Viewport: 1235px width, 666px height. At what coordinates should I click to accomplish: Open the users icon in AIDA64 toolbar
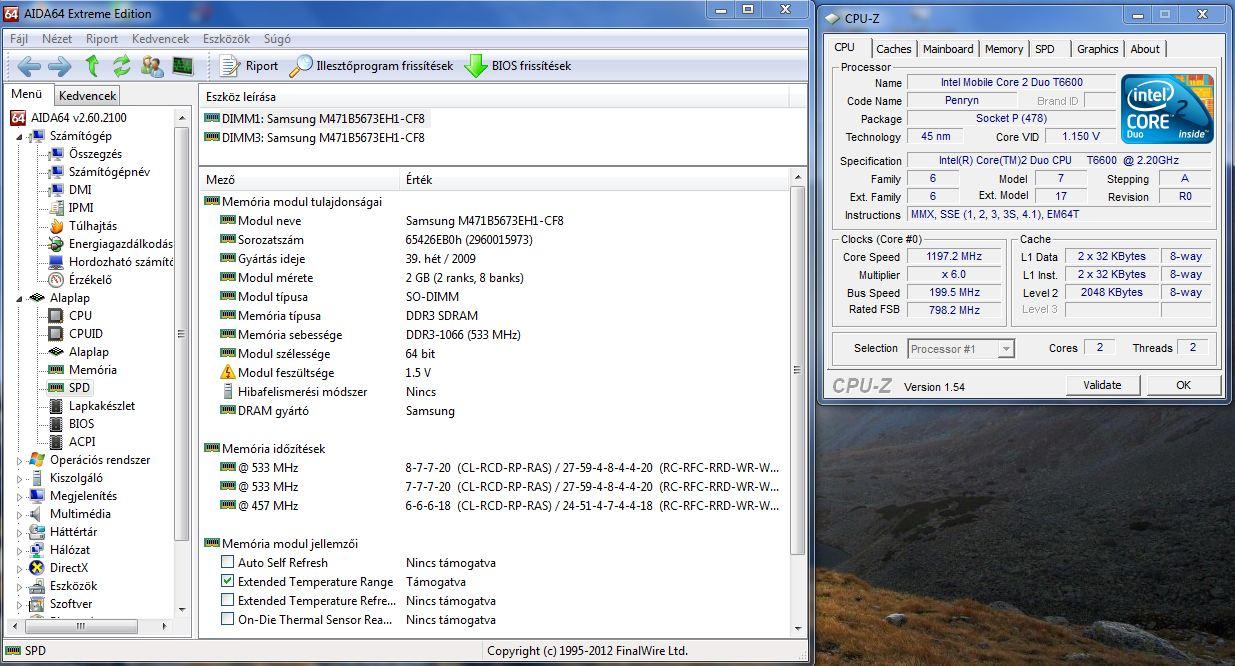pos(152,66)
